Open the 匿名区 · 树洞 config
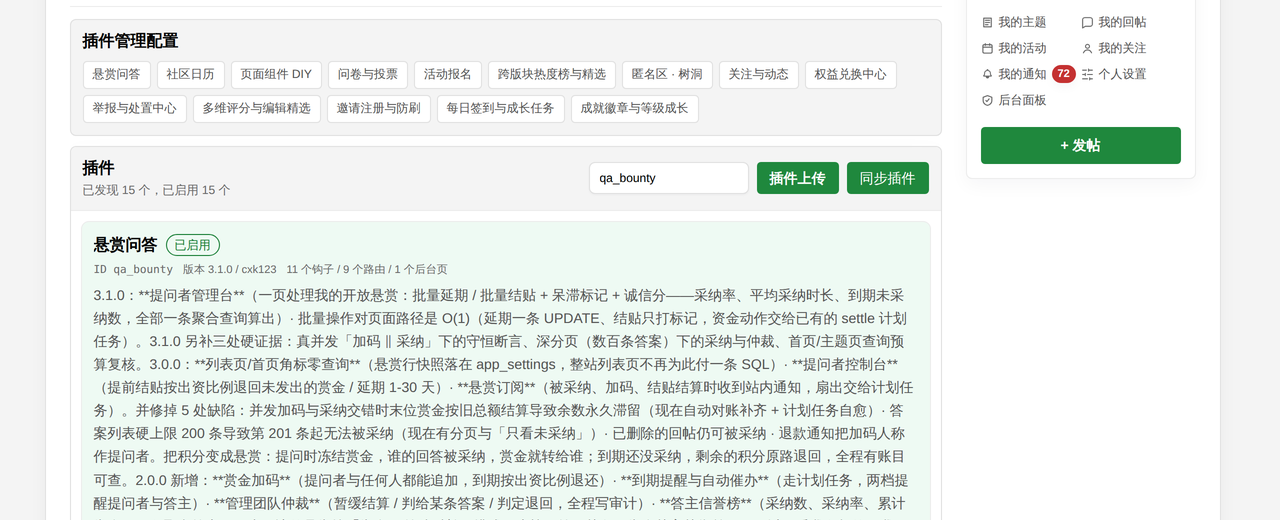 coord(667,75)
